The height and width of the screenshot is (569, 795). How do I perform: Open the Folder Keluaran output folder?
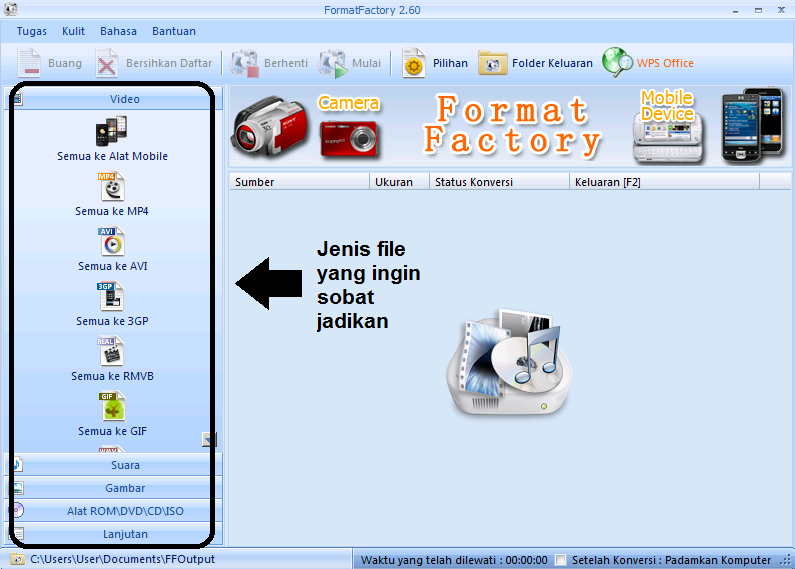coord(535,63)
